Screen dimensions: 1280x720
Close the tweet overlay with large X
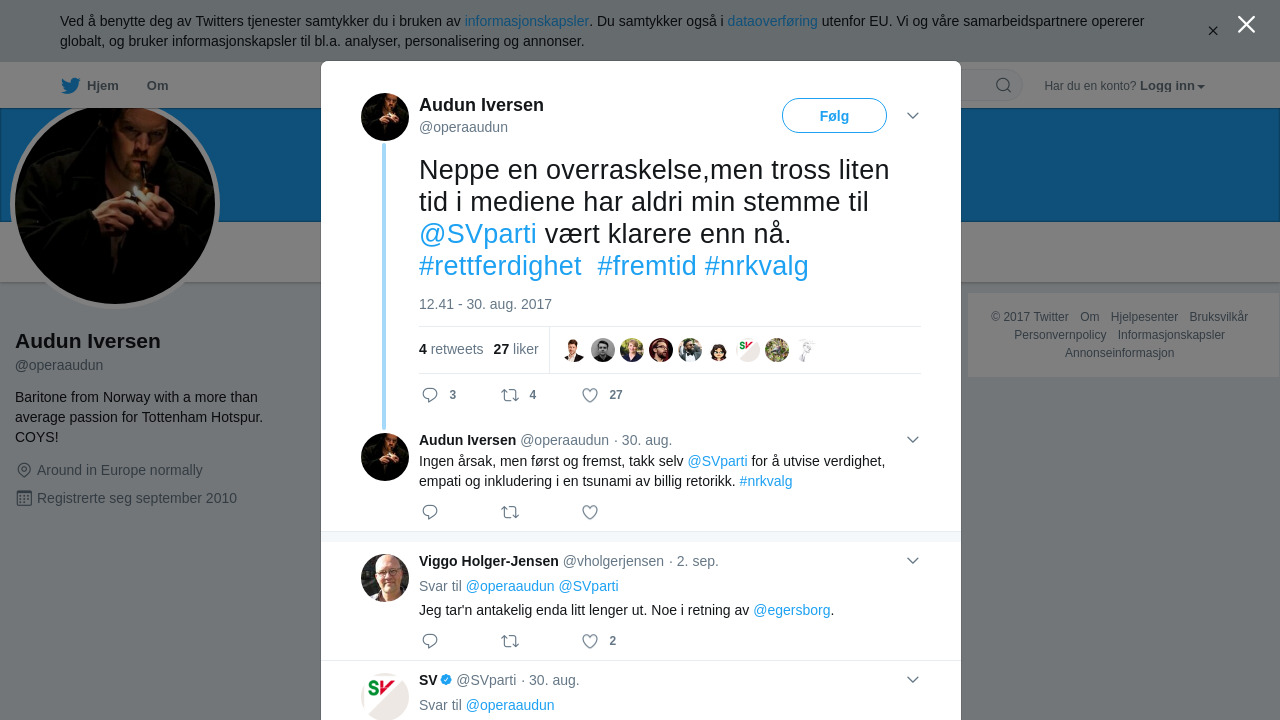tap(1246, 24)
